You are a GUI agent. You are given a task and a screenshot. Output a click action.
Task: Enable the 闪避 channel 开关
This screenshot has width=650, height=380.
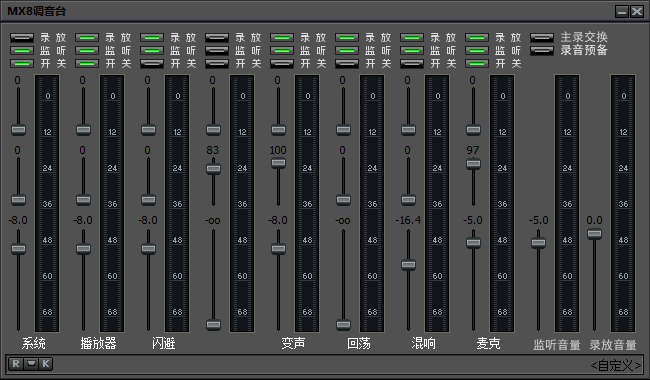(152, 63)
